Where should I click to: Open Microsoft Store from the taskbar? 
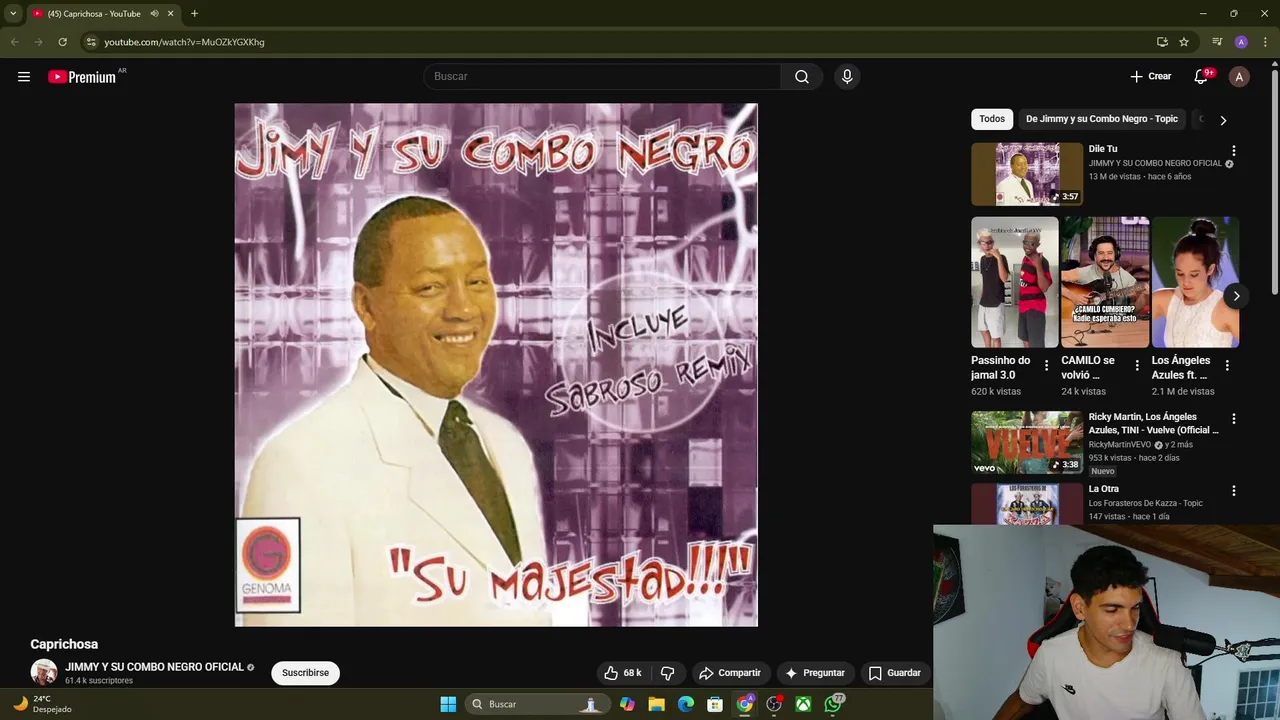[715, 704]
